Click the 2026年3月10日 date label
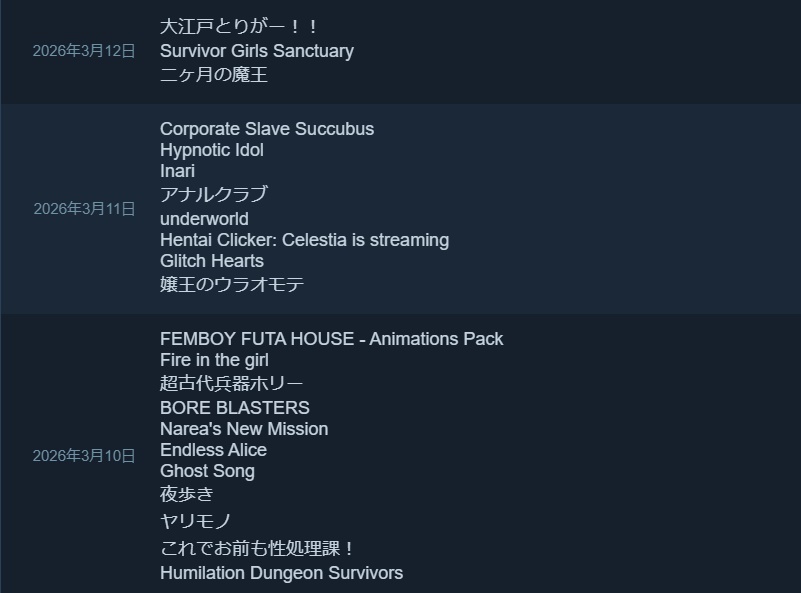Viewport: 801px width, 593px height. coord(84,456)
